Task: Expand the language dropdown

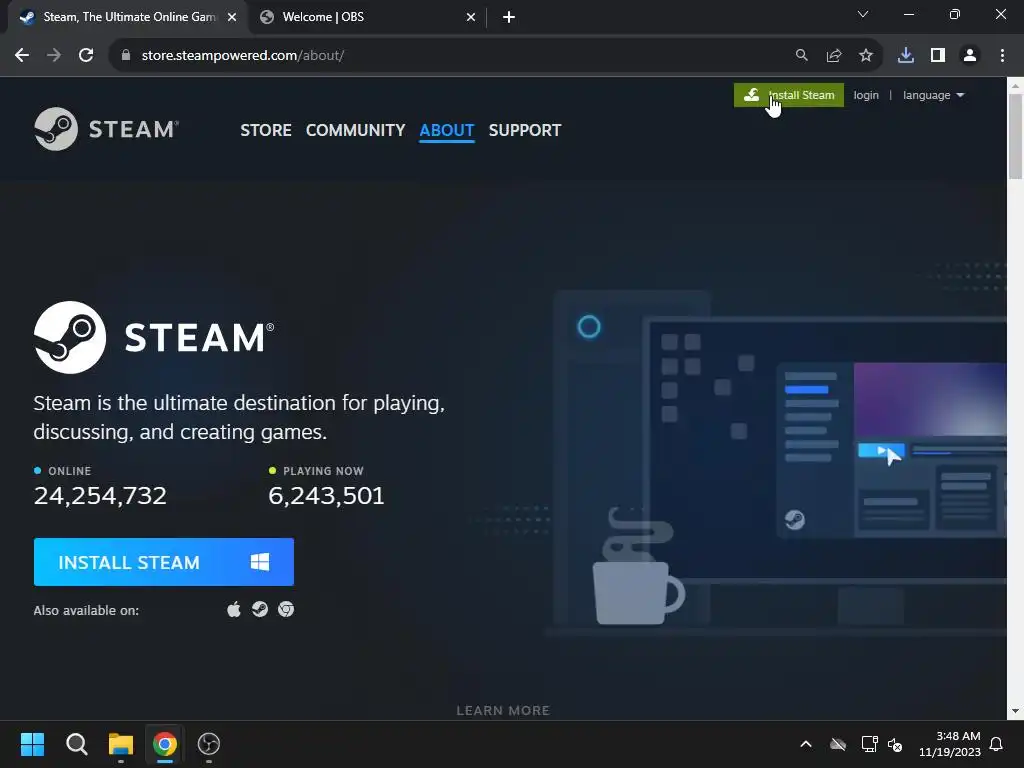Action: pyautogui.click(x=933, y=95)
